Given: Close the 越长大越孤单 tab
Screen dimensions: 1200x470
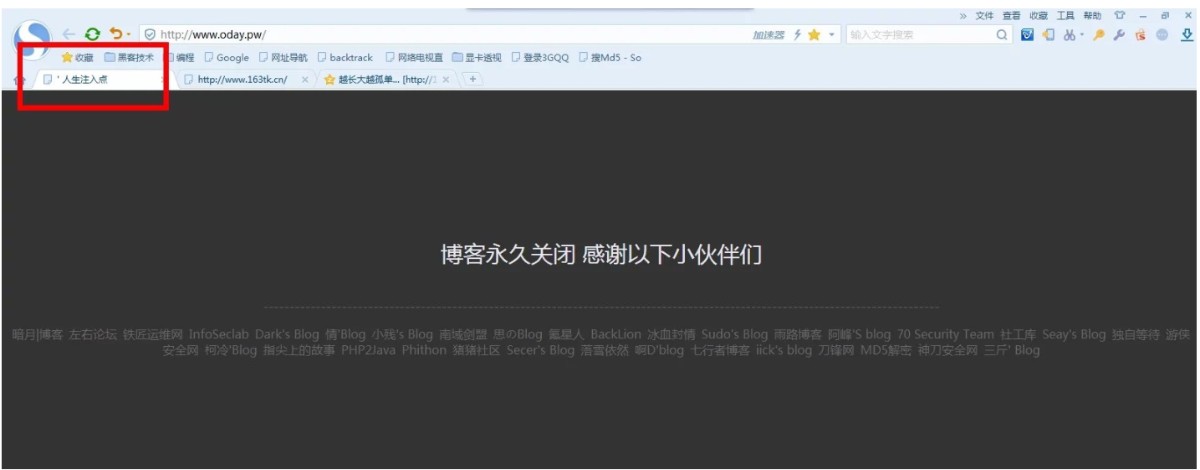Looking at the screenshot, I should (x=446, y=80).
